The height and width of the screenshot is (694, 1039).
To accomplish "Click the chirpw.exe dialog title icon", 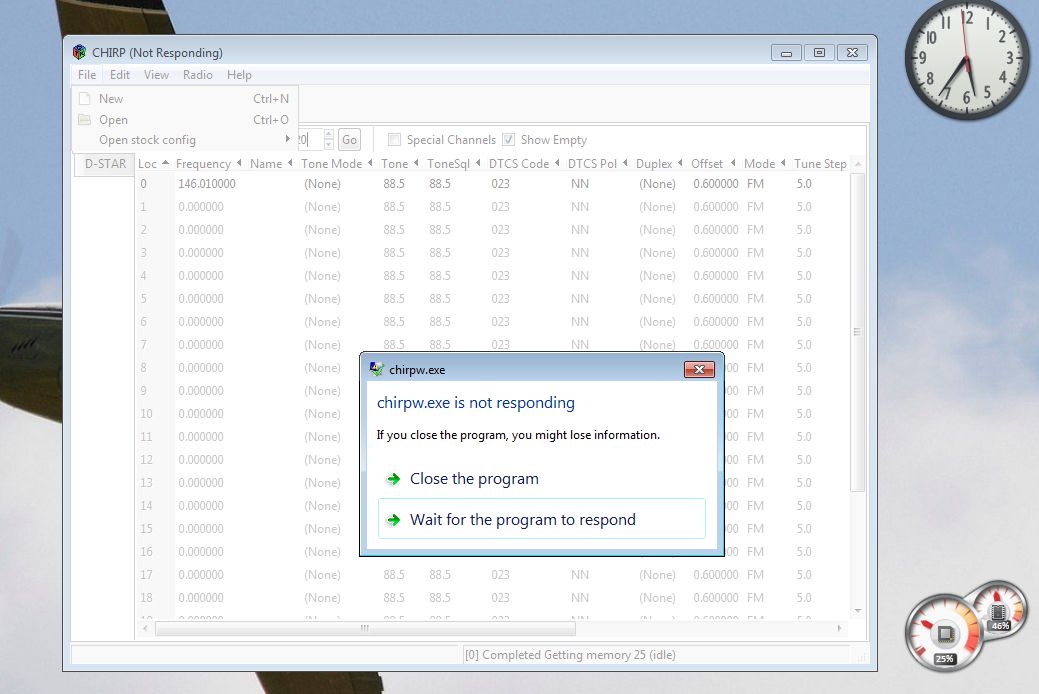I will coord(376,369).
